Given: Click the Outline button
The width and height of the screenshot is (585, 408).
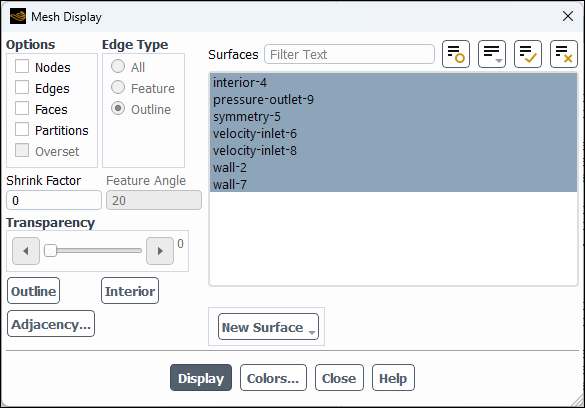Looking at the screenshot, I should pos(34,291).
